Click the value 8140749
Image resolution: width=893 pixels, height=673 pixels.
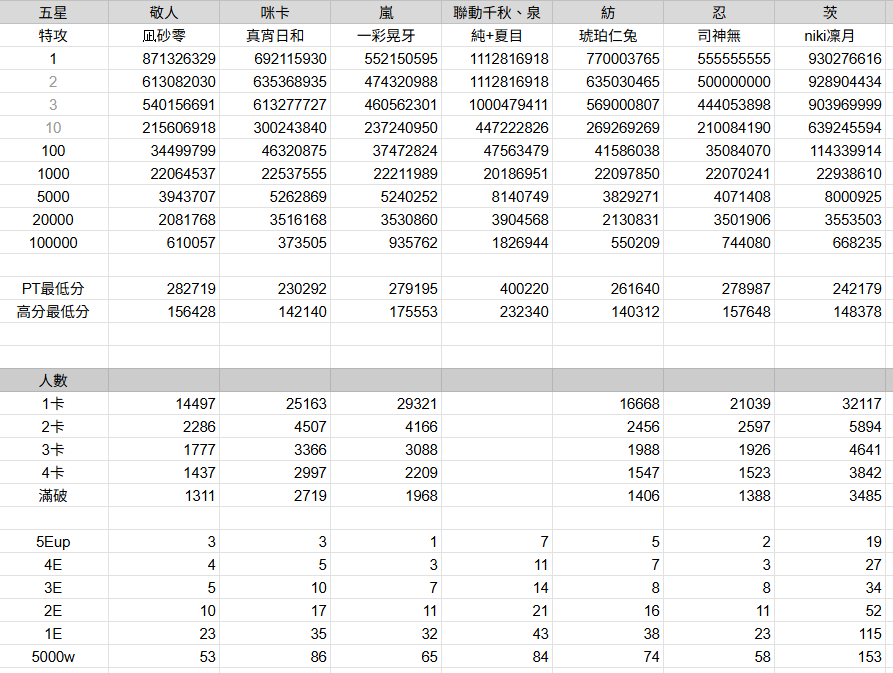(520, 197)
